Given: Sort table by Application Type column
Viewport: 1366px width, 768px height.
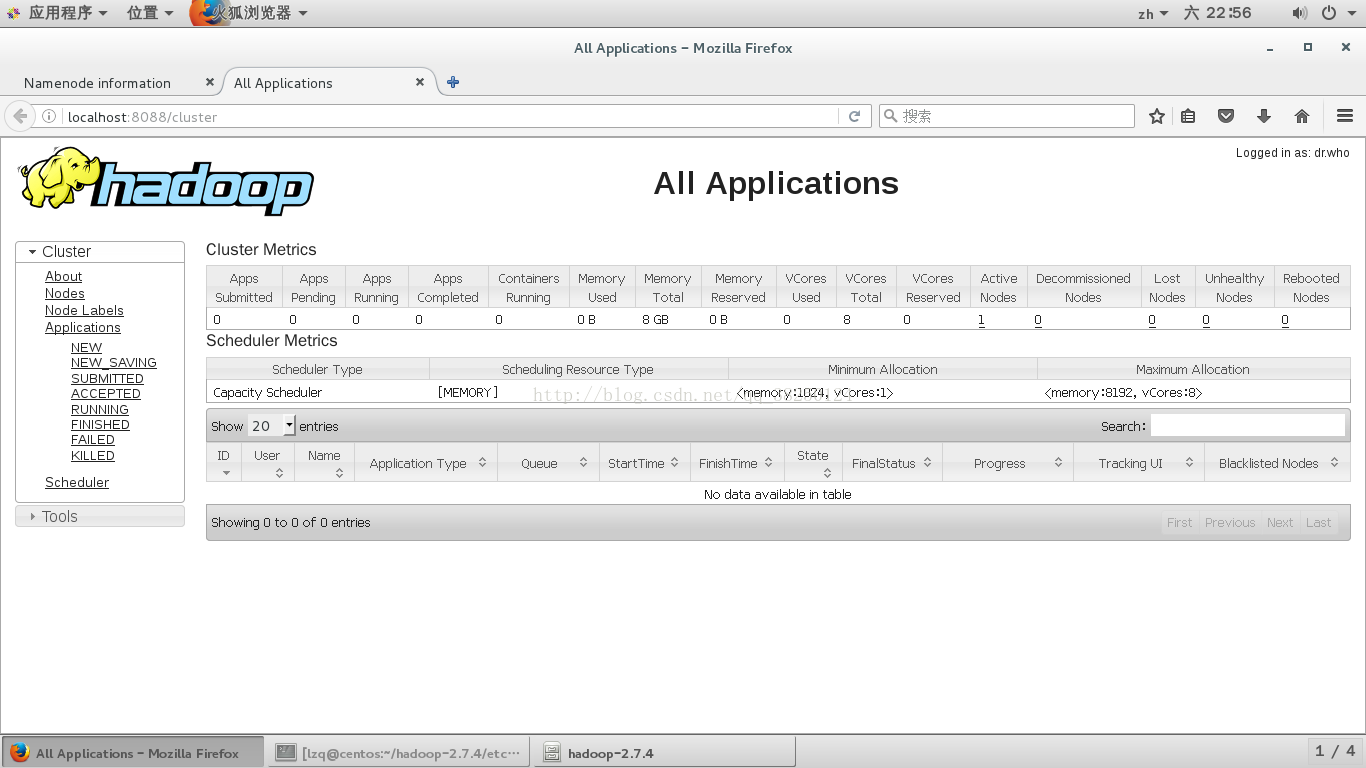Looking at the screenshot, I should click(426, 463).
